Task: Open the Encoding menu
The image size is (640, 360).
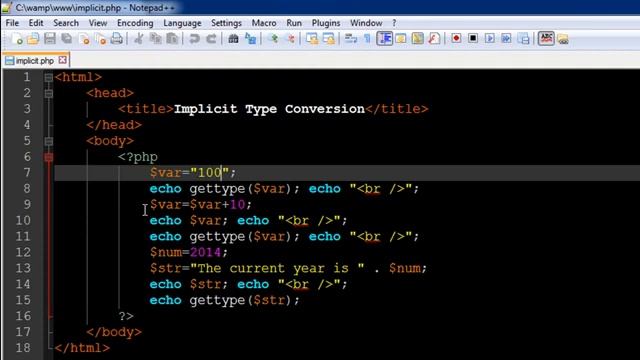Action: pyautogui.click(x=135, y=23)
